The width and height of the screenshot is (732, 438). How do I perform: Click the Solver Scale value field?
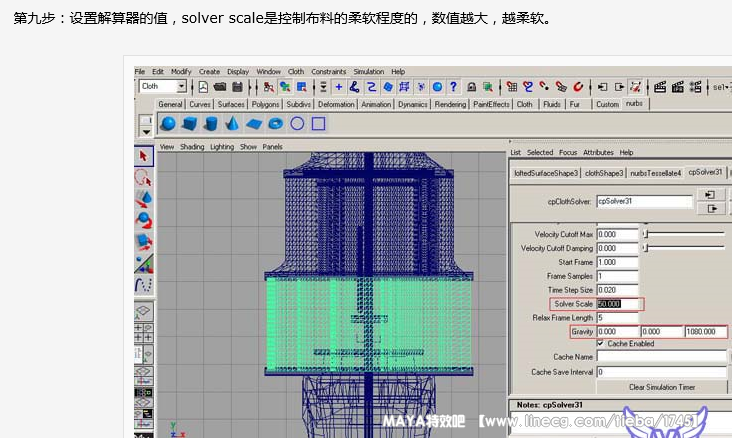619,304
